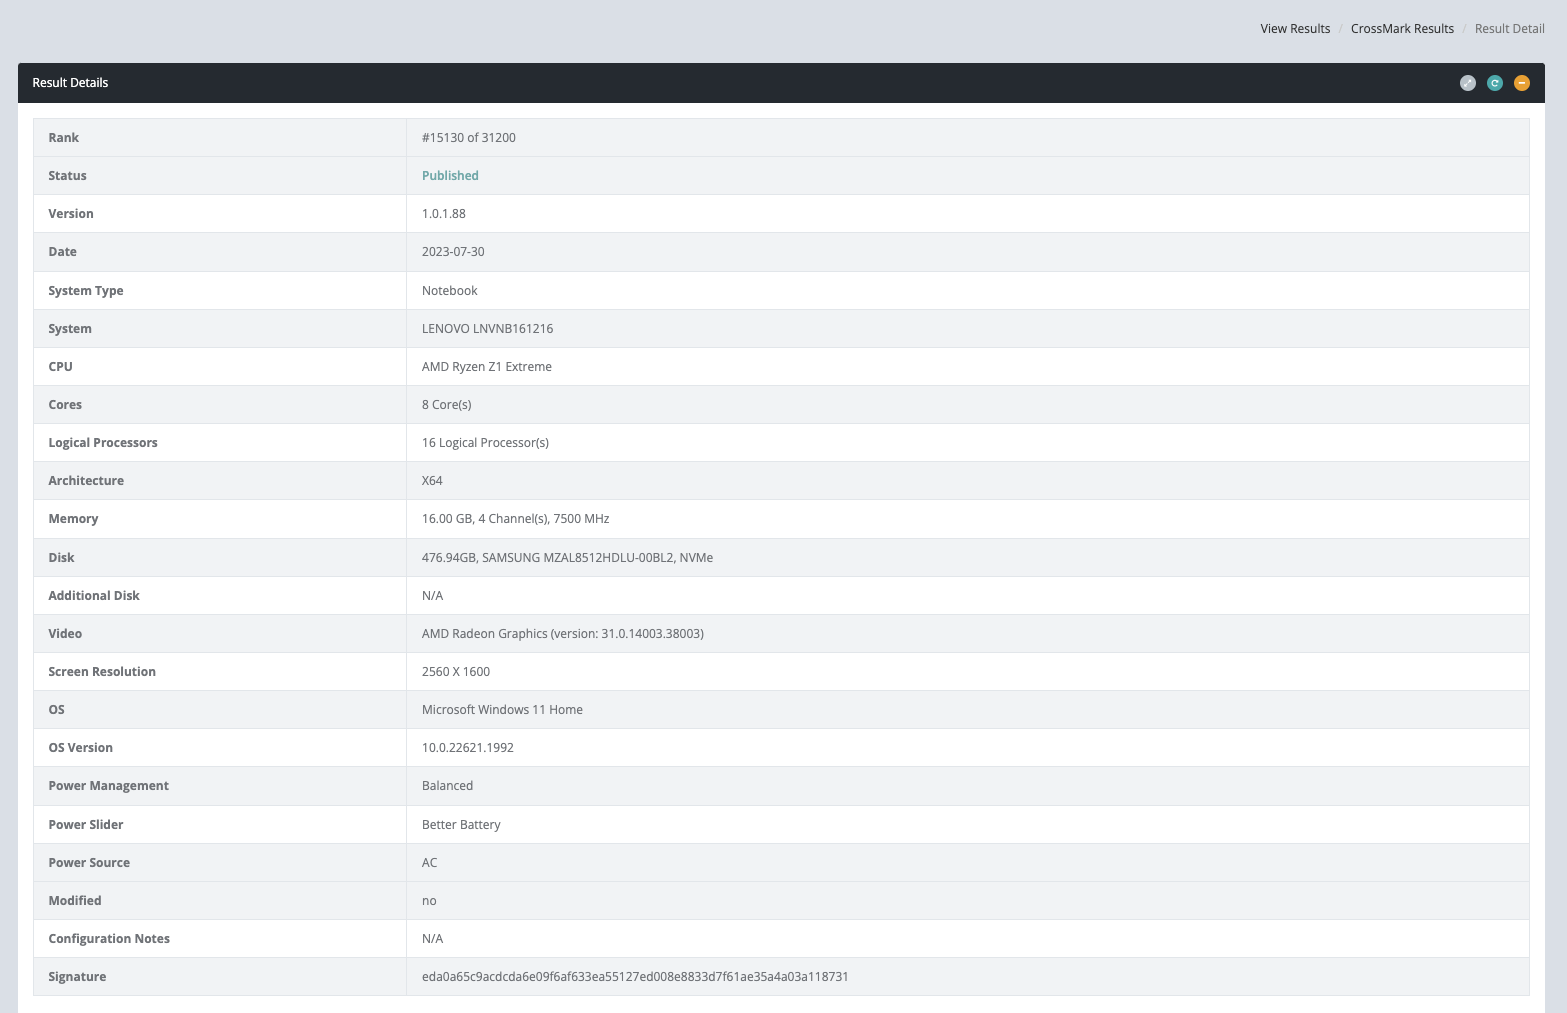Click version value 1.0.1.88
Screen dimensions: 1567x1013
coord(444,214)
